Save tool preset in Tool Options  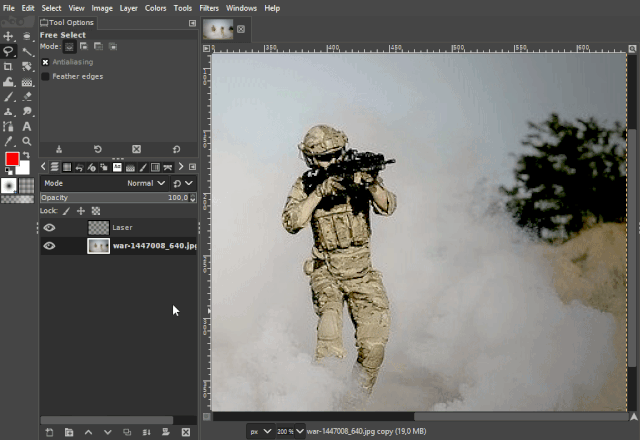pyautogui.click(x=59, y=149)
